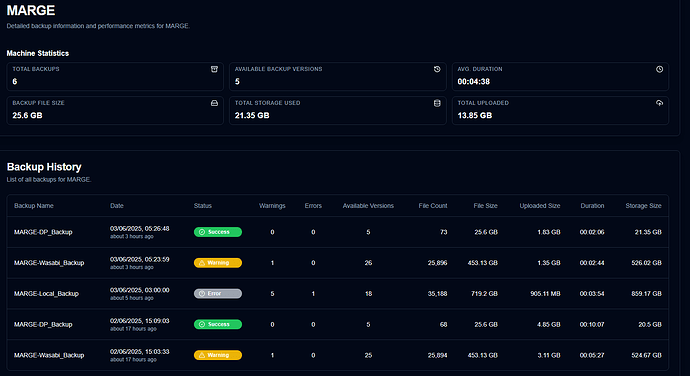Click the duration 00:10:07
The image size is (690, 376).
pyautogui.click(x=592, y=324)
